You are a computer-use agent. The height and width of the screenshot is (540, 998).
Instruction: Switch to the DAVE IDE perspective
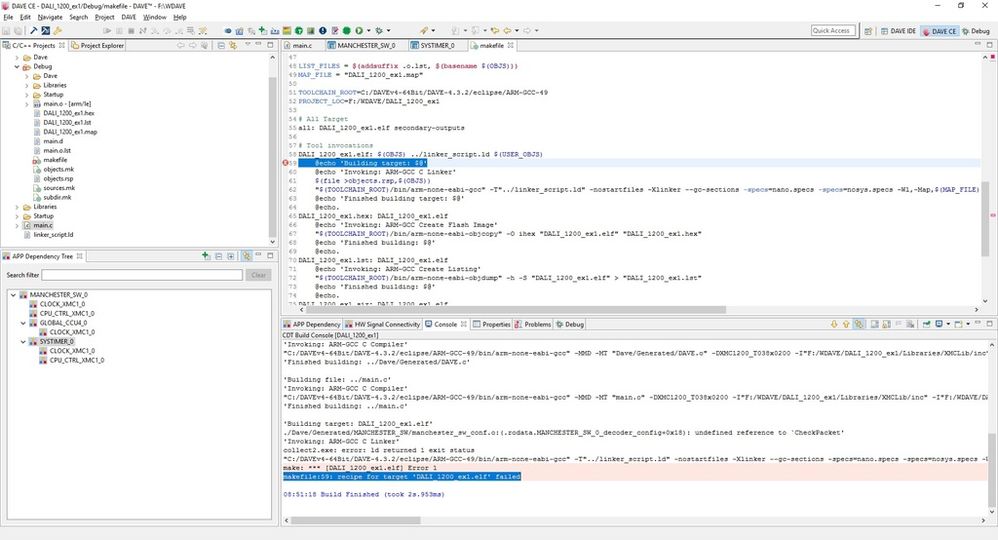(x=898, y=31)
